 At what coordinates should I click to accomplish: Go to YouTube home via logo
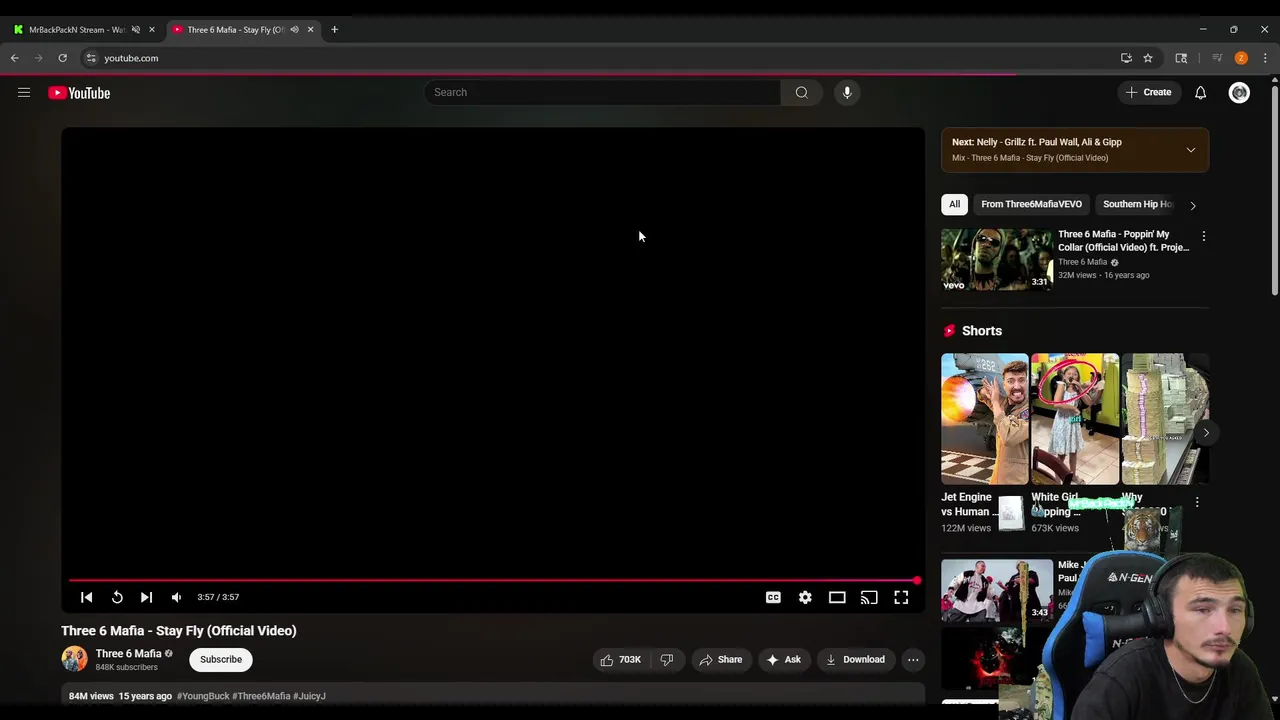[79, 93]
